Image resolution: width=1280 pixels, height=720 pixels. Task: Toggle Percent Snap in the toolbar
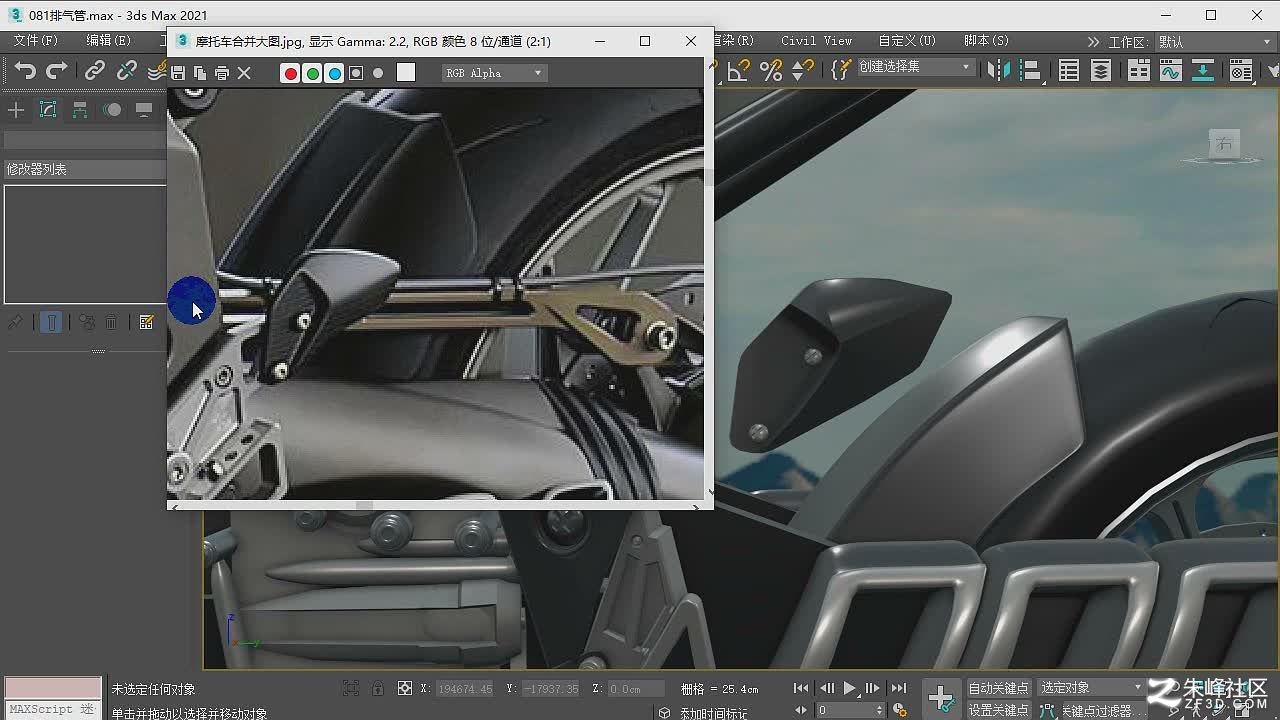click(x=770, y=70)
